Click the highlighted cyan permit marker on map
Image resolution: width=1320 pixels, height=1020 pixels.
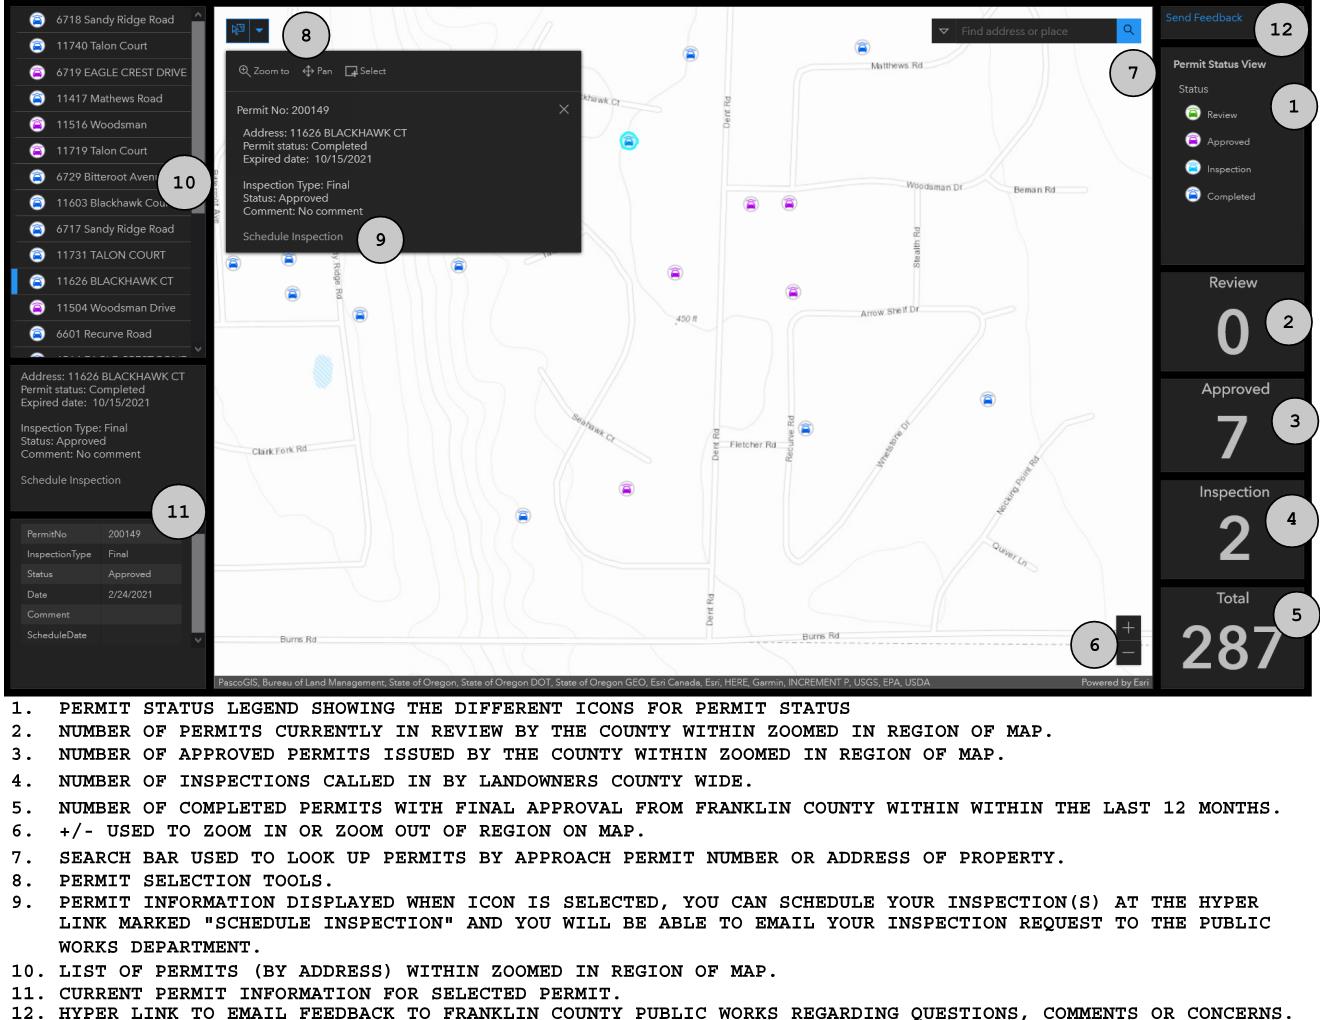[629, 142]
